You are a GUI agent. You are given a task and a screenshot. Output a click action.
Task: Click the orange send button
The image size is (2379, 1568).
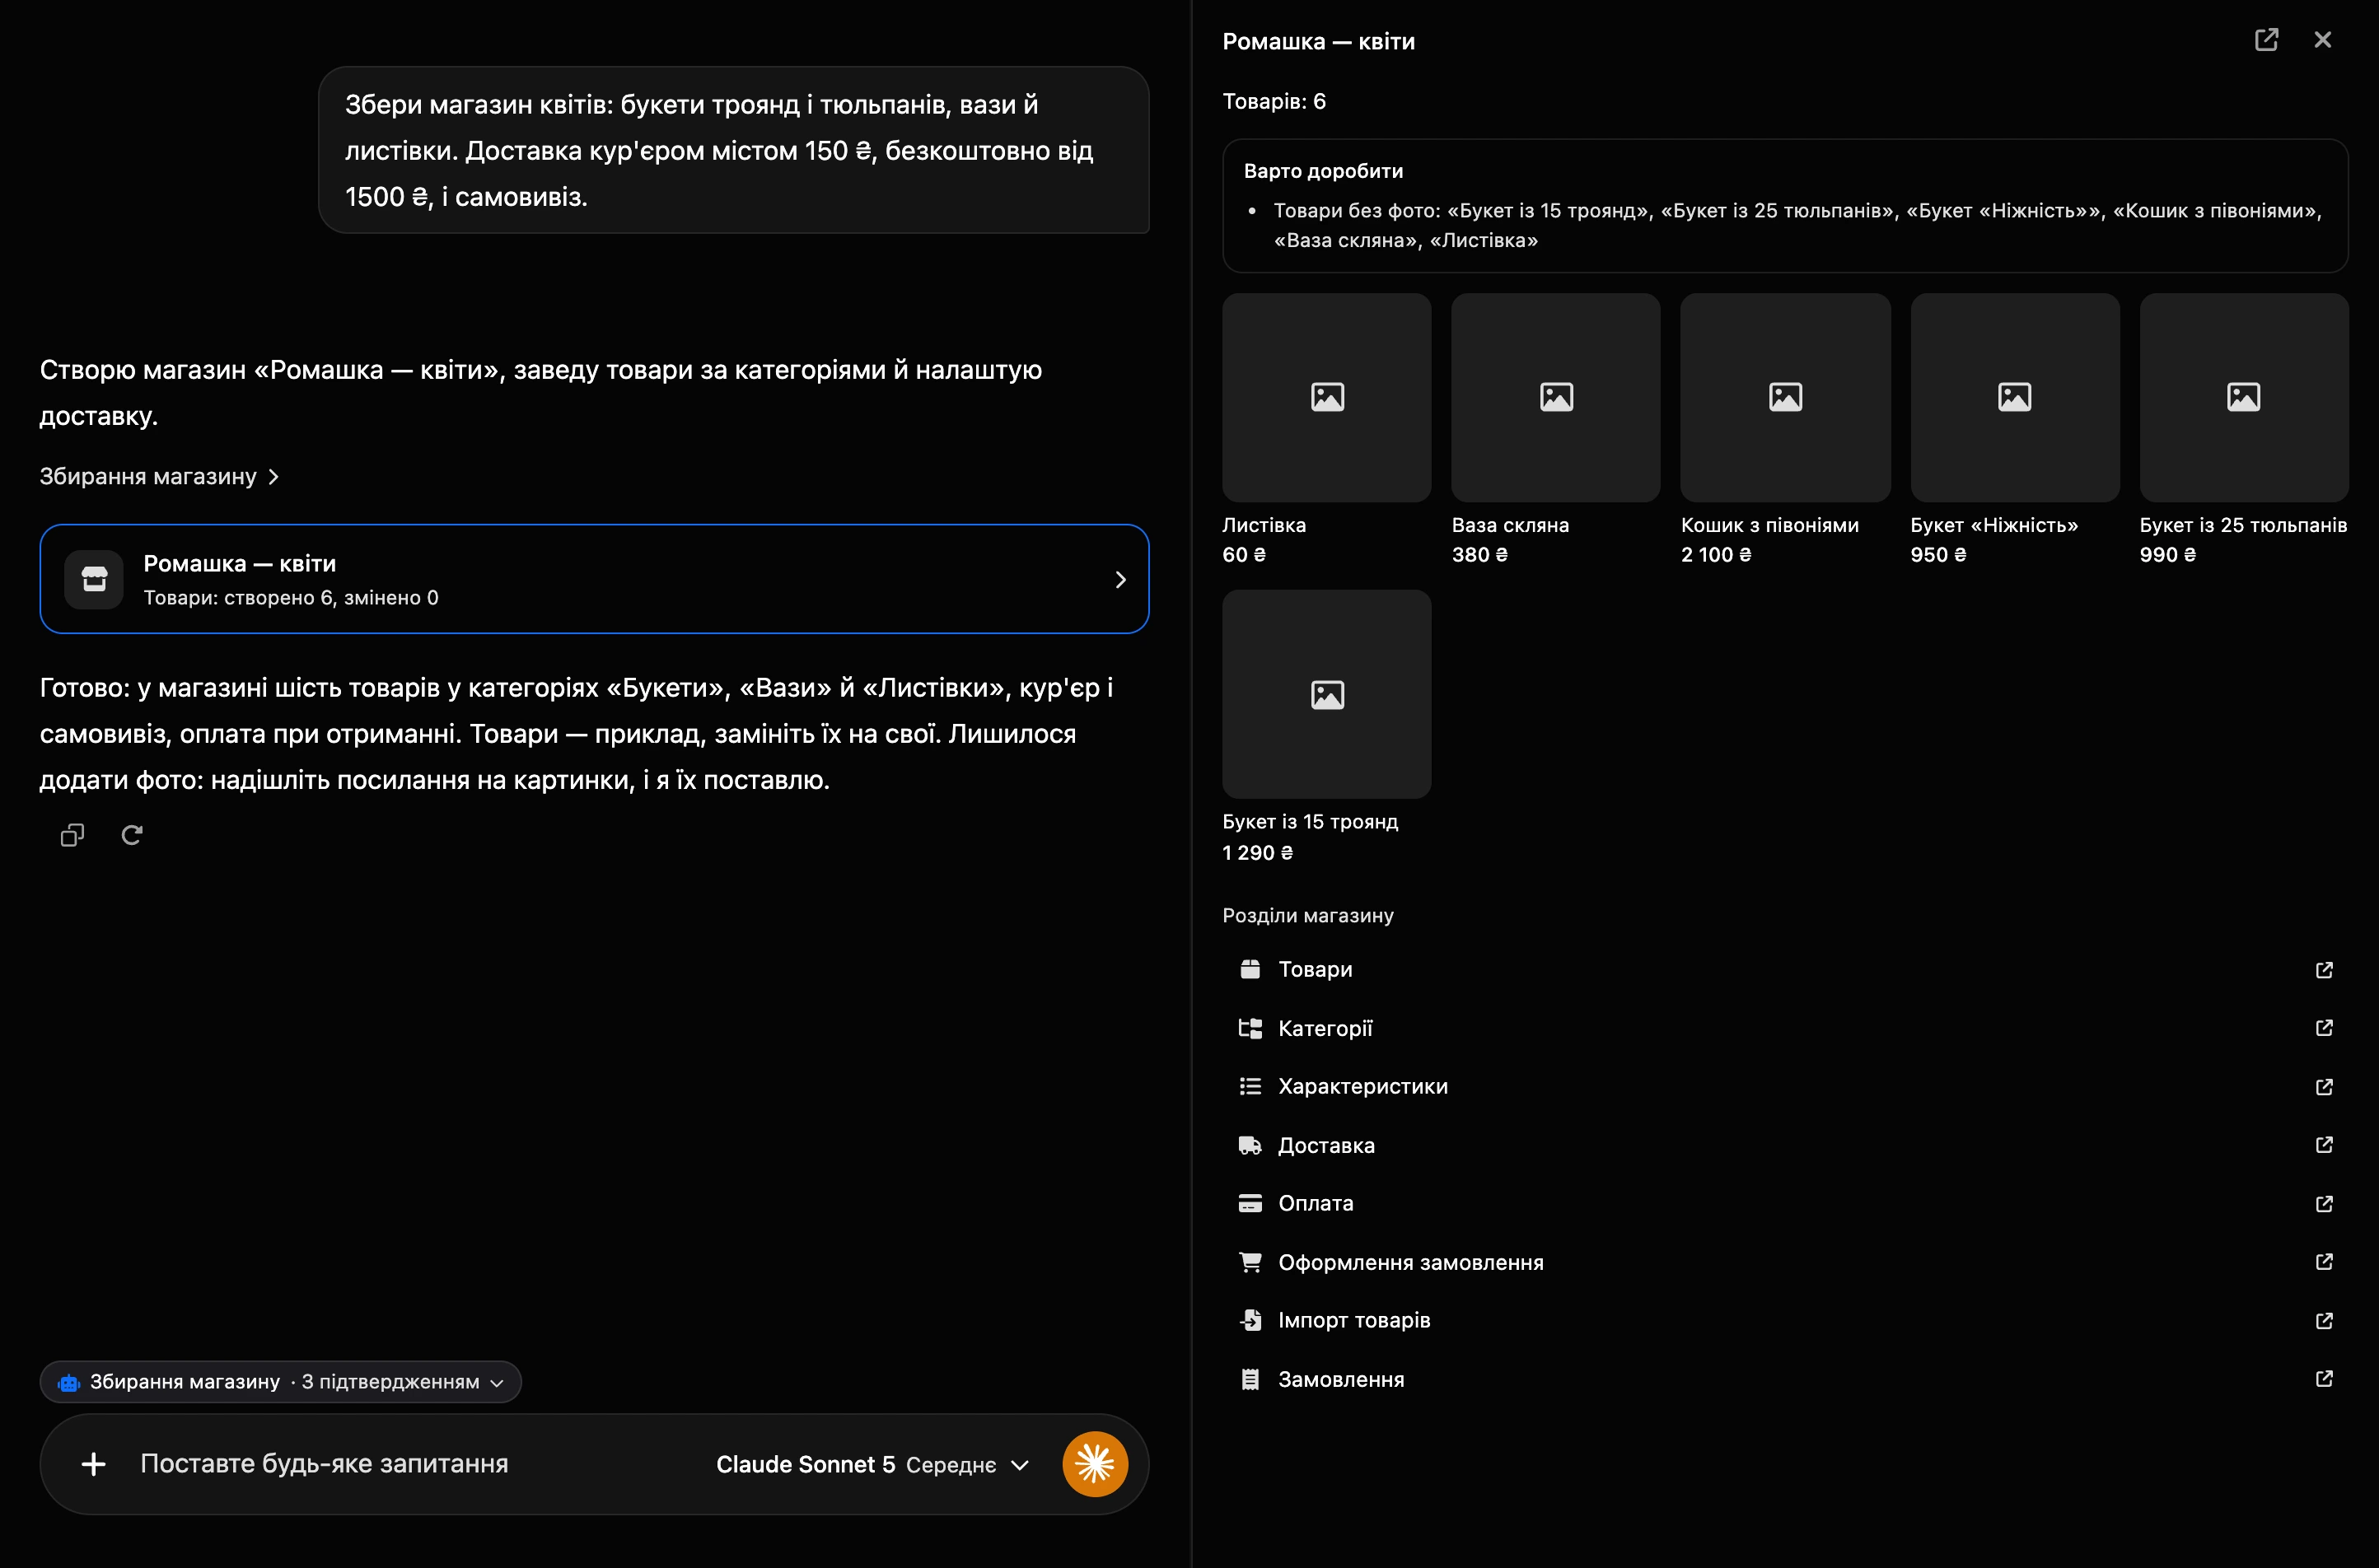pos(1095,1464)
